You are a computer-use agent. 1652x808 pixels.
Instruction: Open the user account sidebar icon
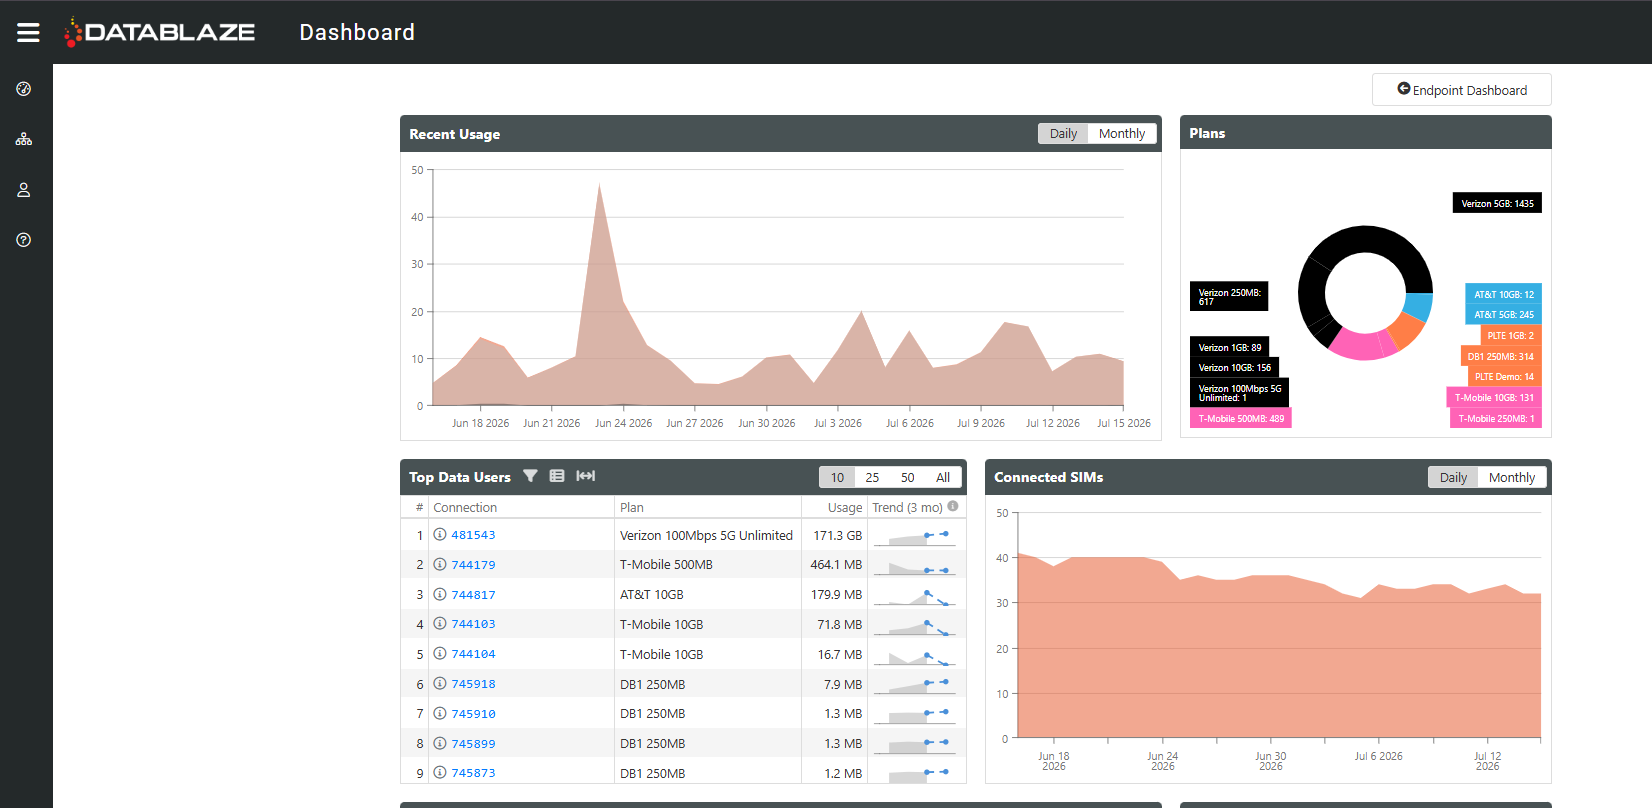coord(24,189)
